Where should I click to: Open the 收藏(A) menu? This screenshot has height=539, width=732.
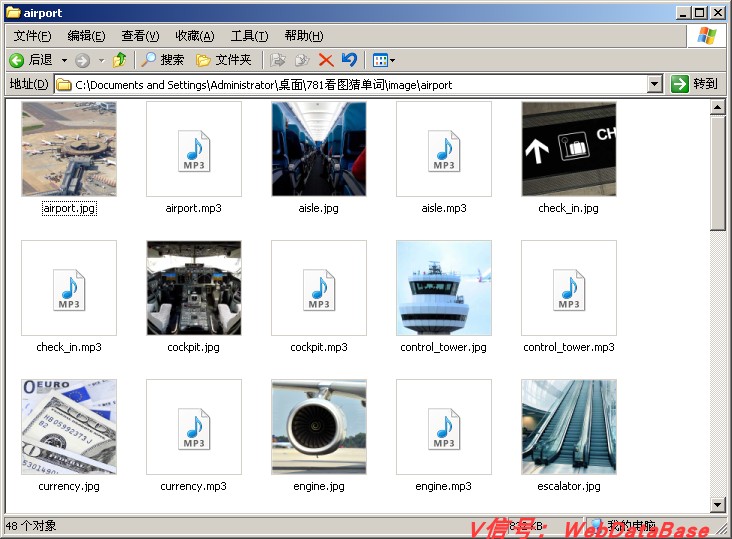click(195, 36)
